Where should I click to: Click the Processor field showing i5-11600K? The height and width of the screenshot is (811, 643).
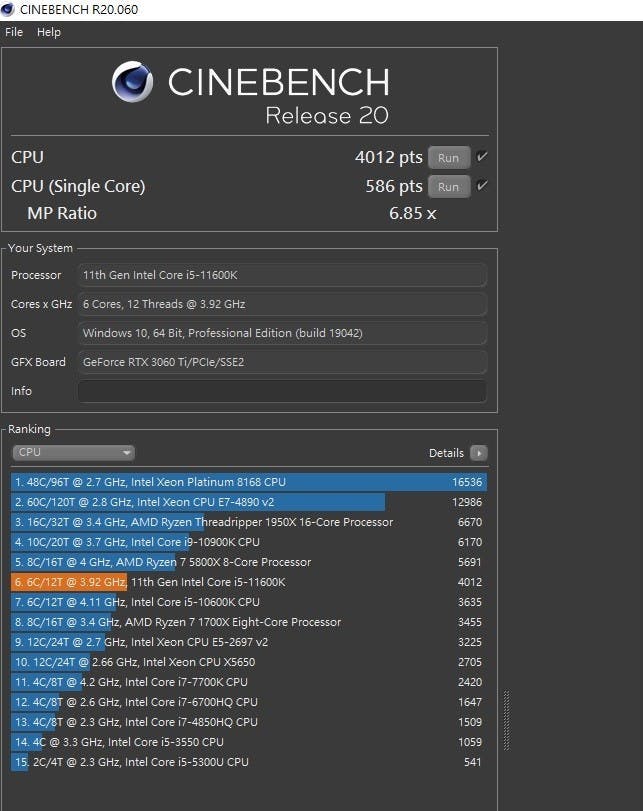(x=282, y=275)
